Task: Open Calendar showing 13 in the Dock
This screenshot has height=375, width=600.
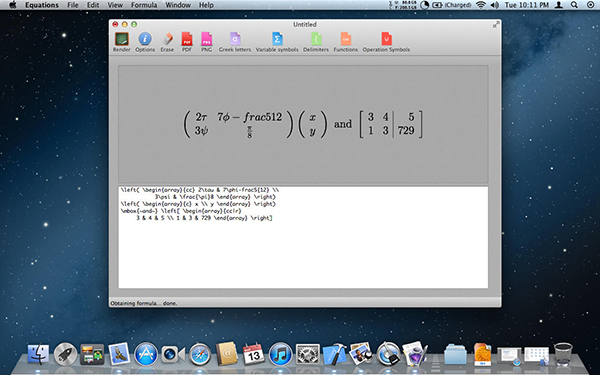Action: (254, 354)
